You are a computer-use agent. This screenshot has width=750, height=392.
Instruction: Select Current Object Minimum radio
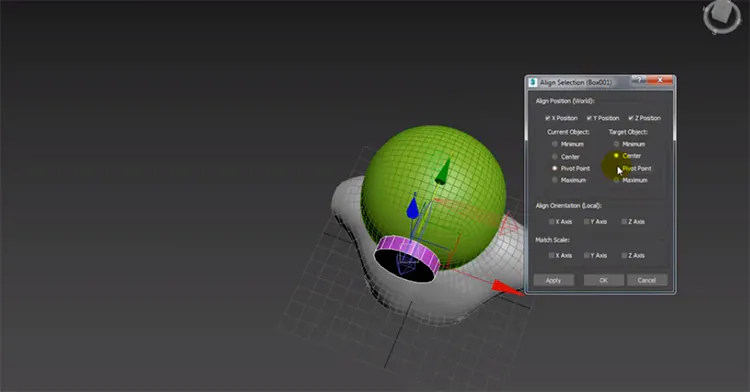tap(555, 144)
